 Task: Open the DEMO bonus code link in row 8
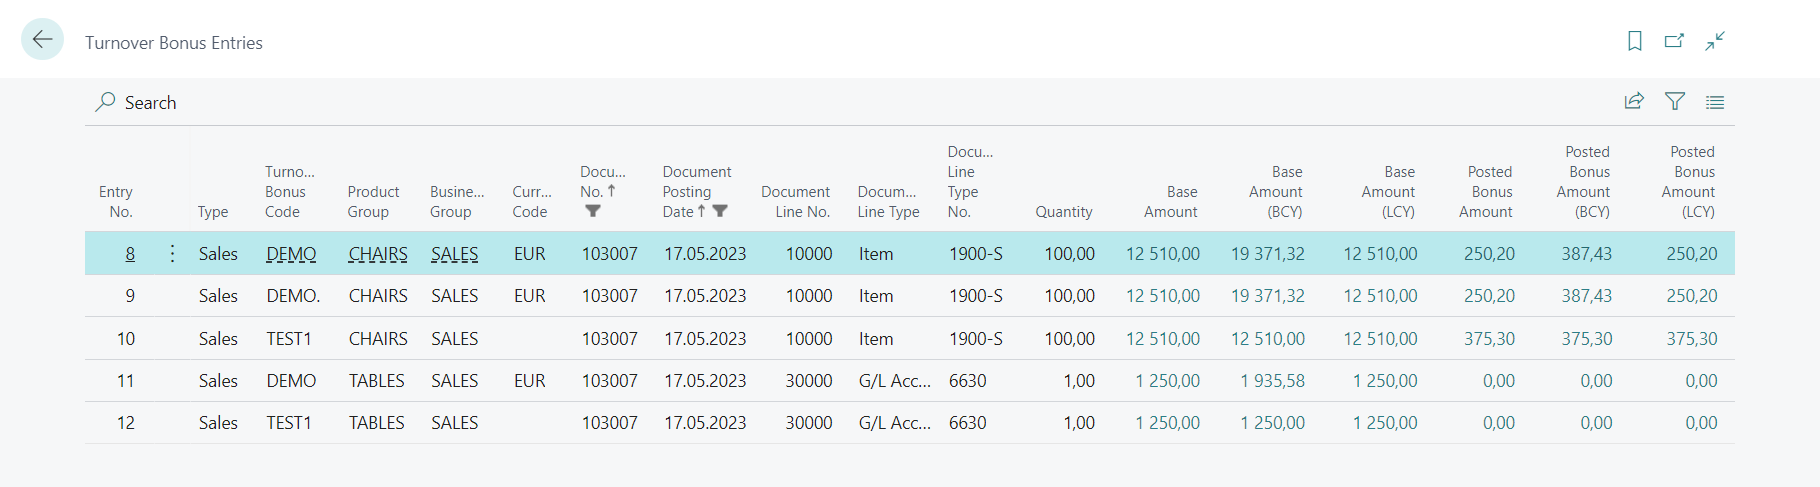point(291,254)
